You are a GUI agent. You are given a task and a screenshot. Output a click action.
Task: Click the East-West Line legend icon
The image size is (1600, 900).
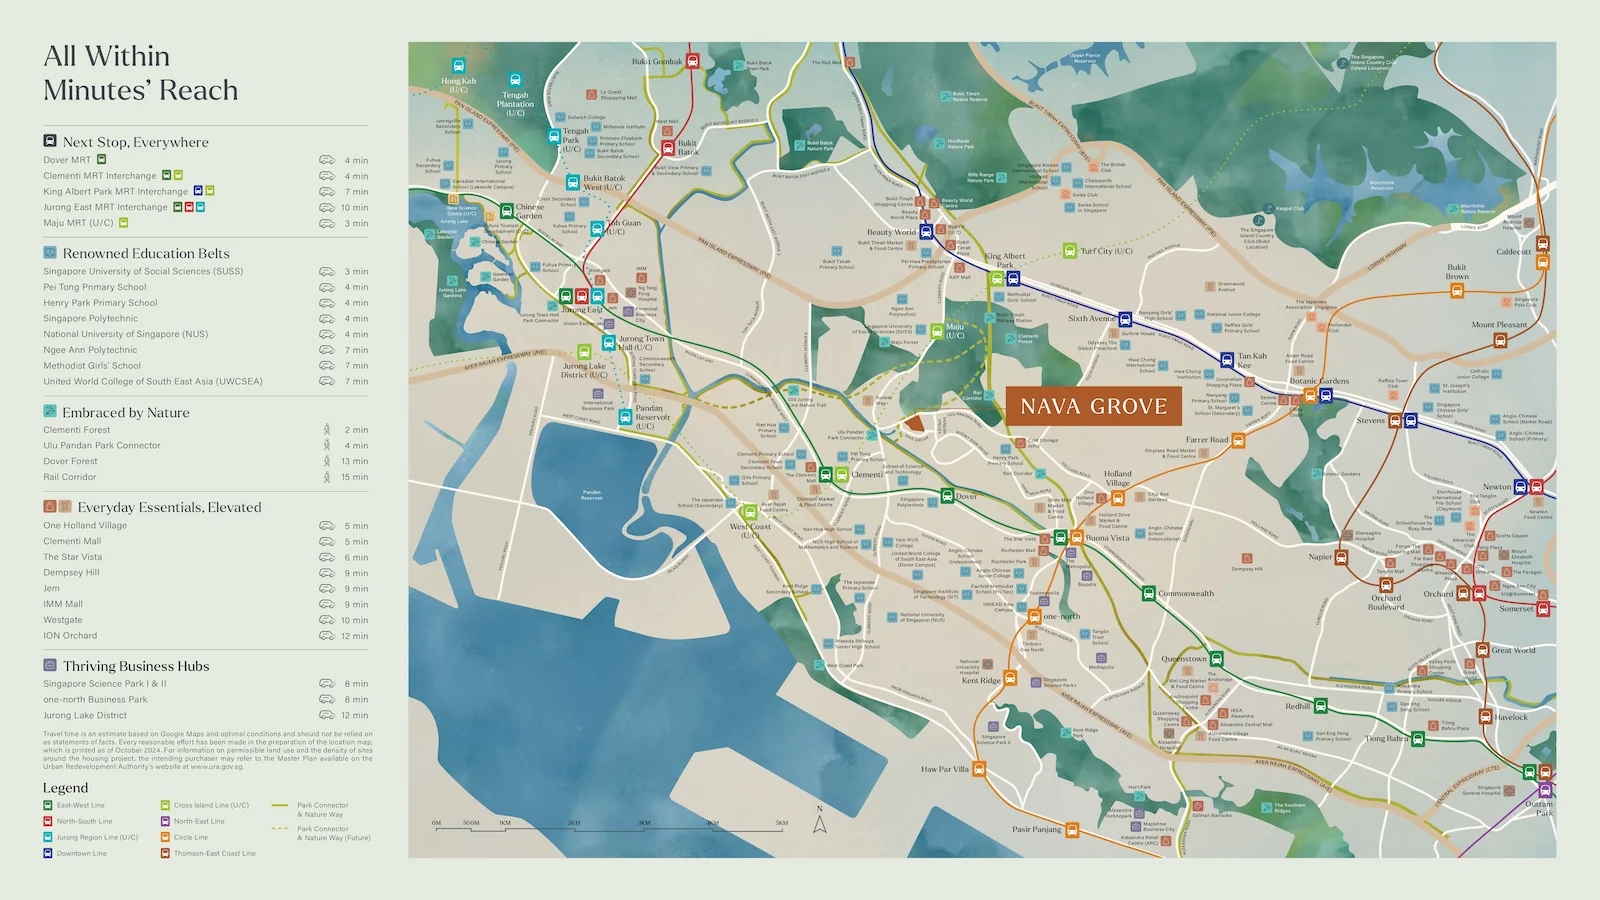tap(47, 805)
